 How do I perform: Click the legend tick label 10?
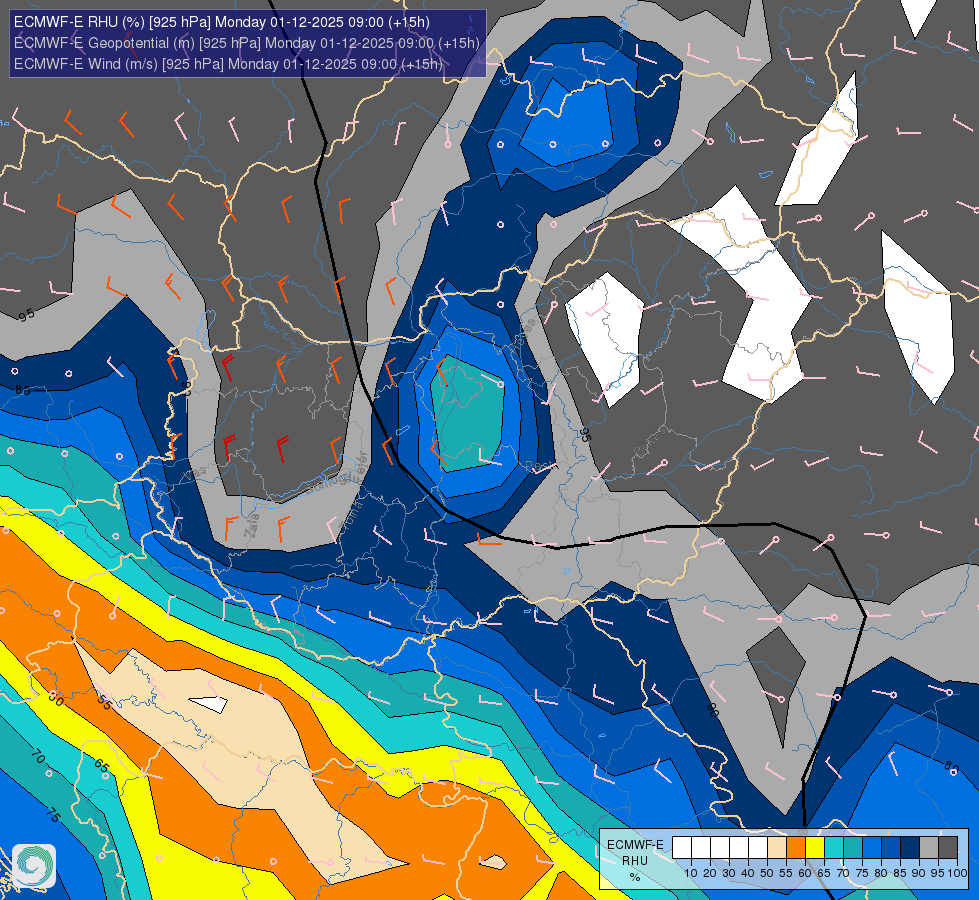[691, 873]
